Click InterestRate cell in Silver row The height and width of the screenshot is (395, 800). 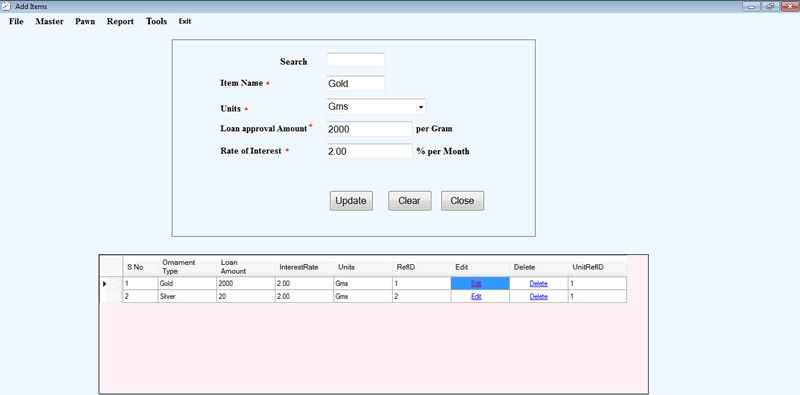pyautogui.click(x=305, y=296)
